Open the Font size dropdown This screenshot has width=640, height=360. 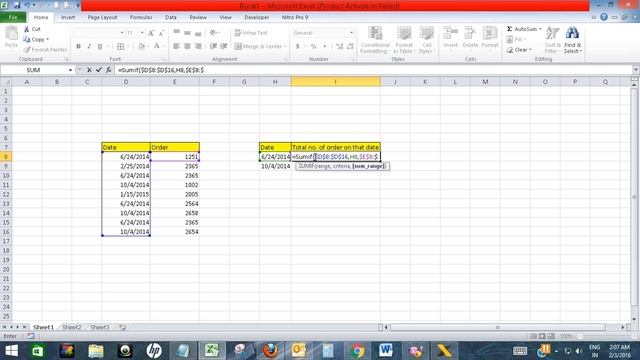coord(142,33)
